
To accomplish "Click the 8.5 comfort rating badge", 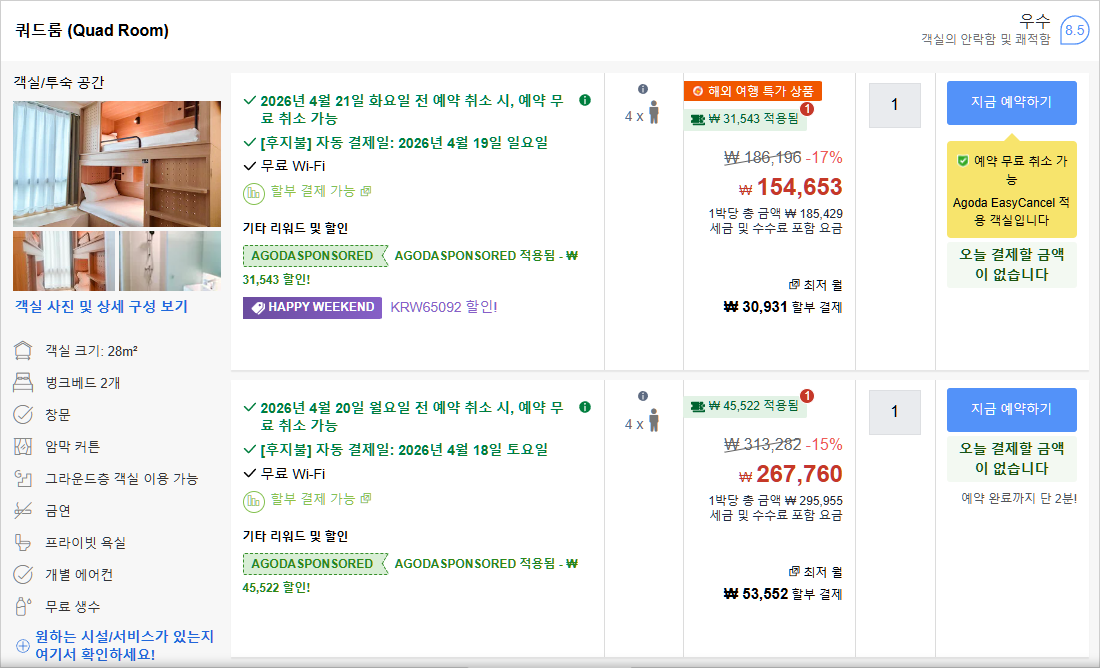I will click(x=1076, y=31).
